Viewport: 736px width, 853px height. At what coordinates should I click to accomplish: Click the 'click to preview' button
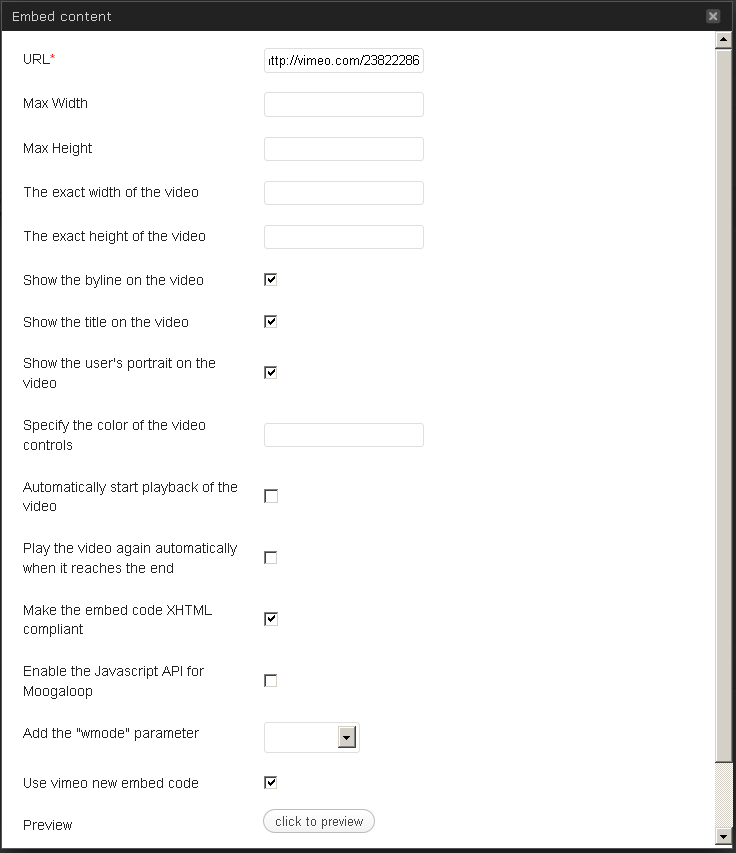[319, 821]
